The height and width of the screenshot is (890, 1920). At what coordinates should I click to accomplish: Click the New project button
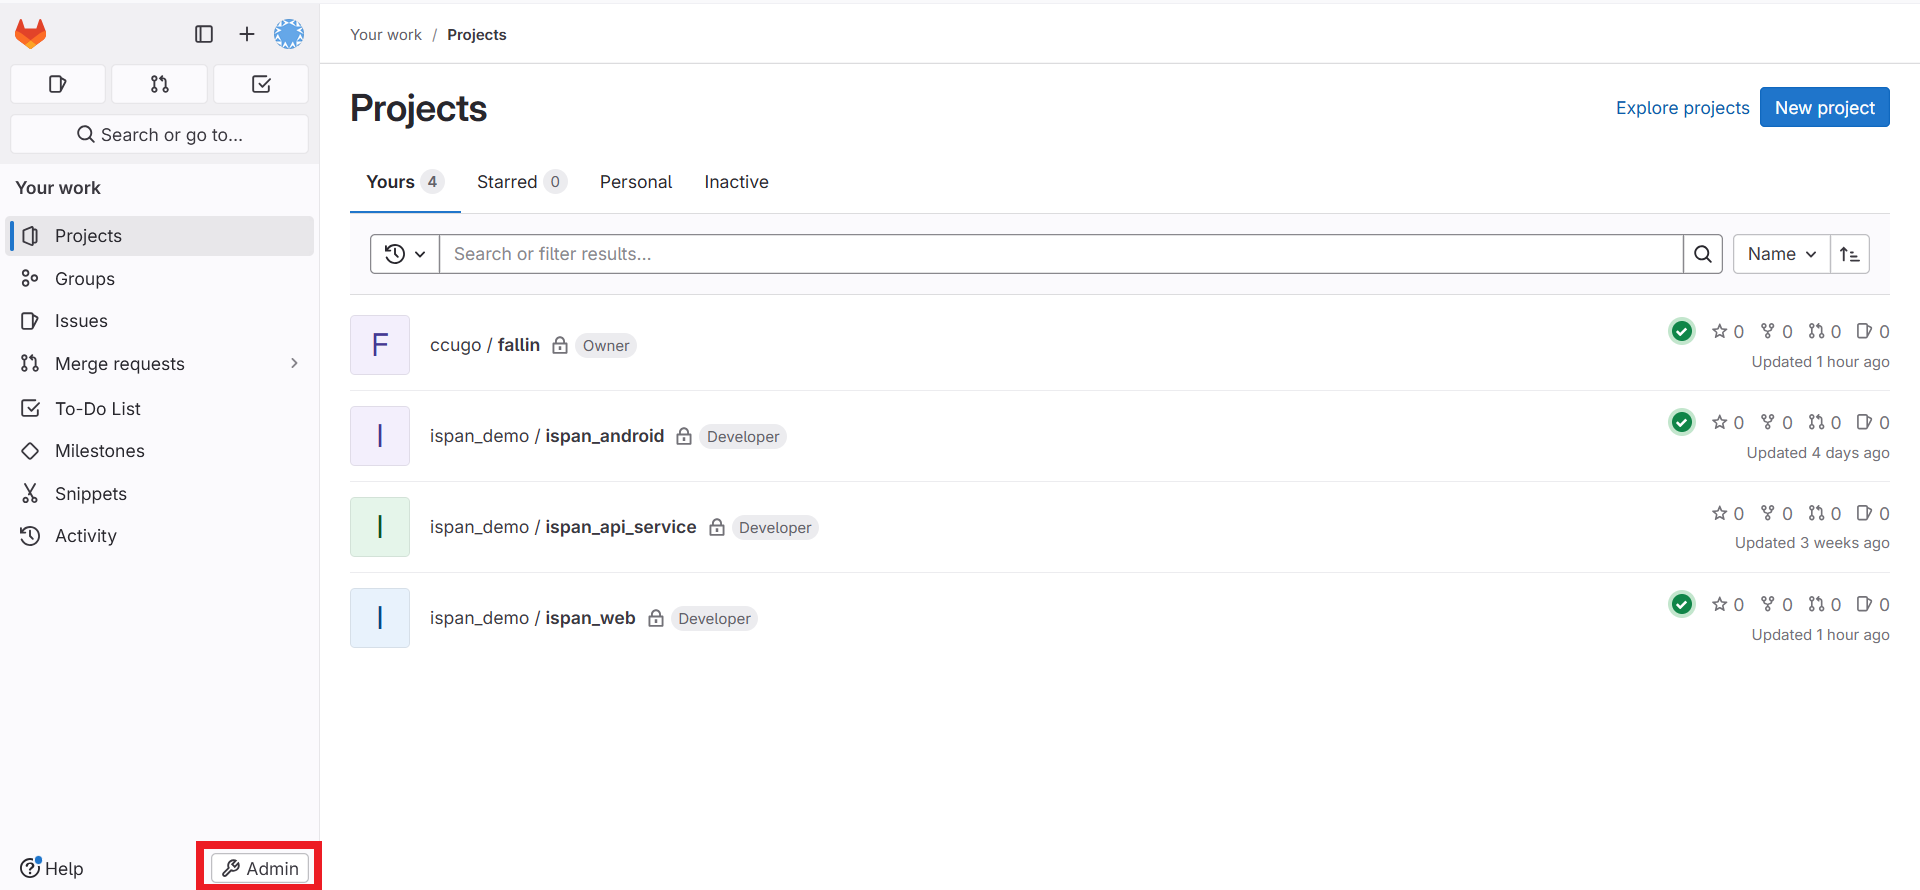coord(1825,107)
